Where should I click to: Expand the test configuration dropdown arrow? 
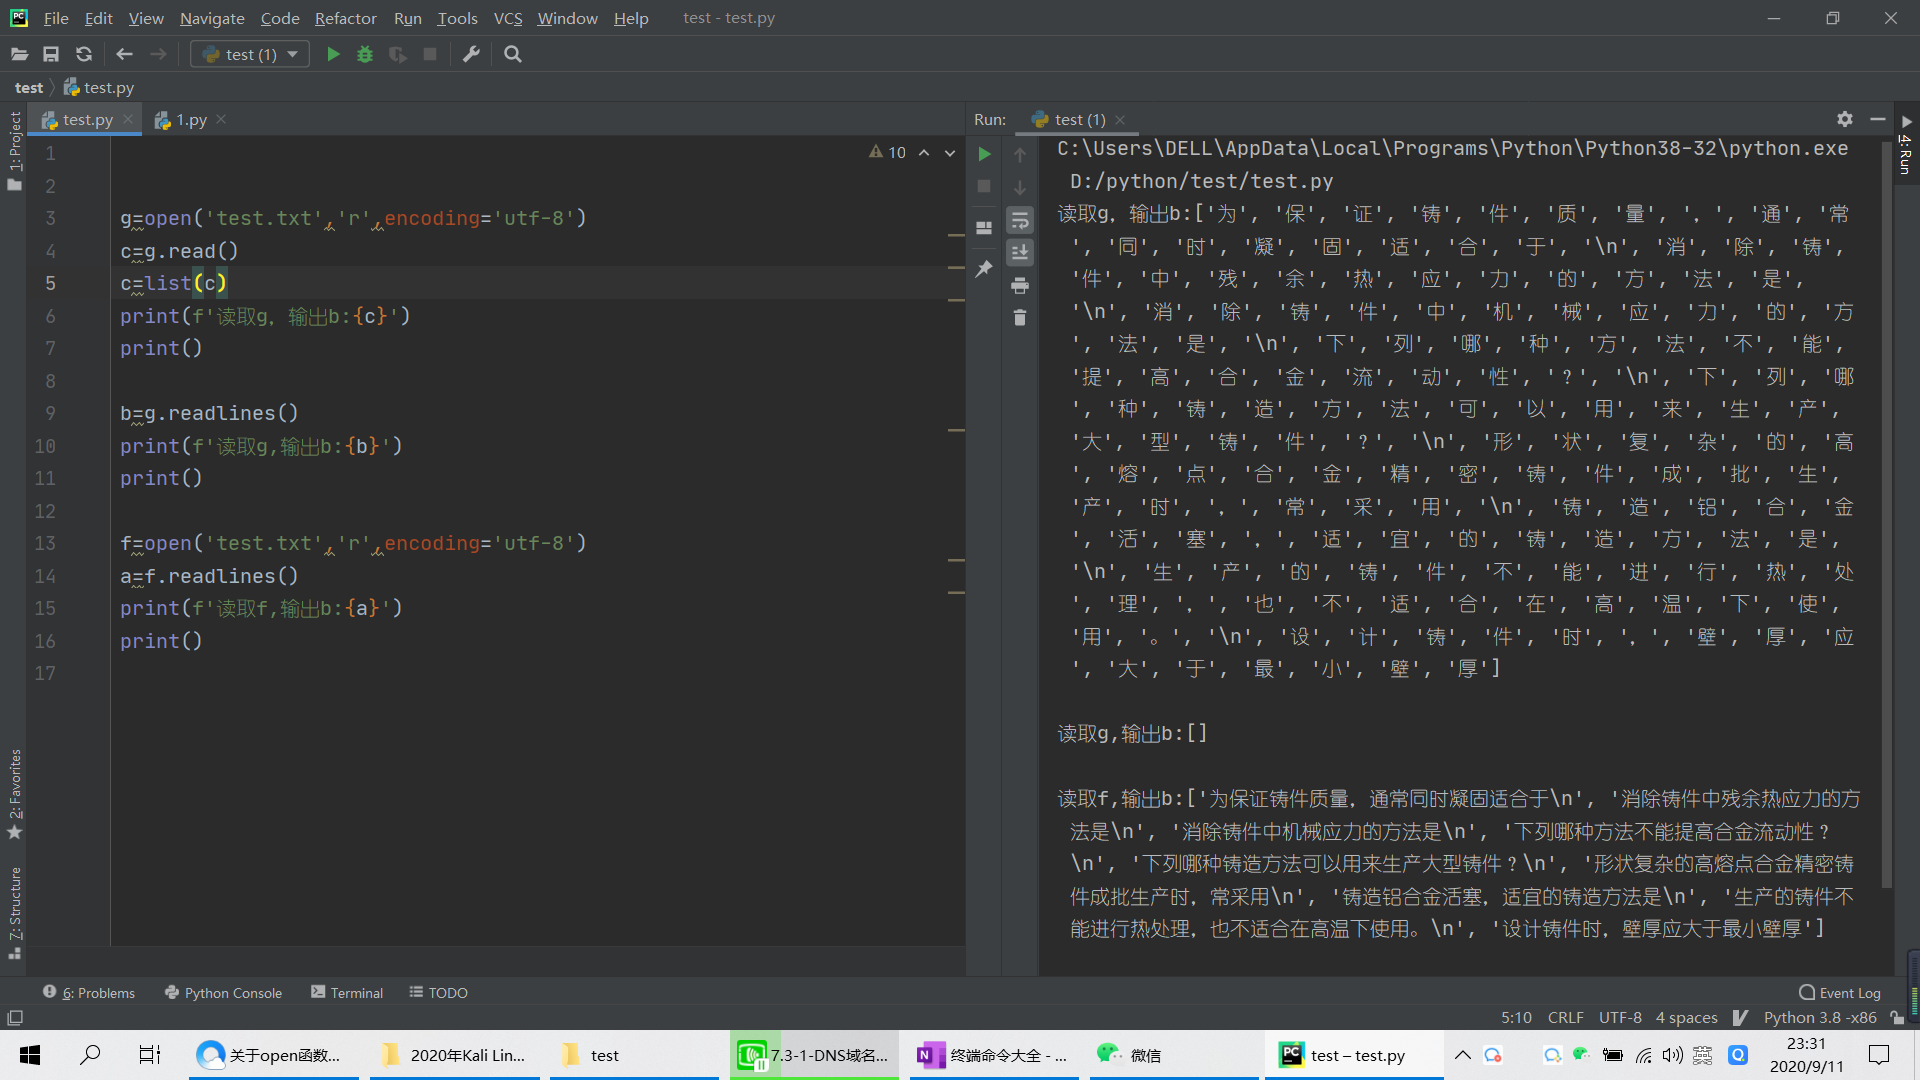[x=293, y=54]
